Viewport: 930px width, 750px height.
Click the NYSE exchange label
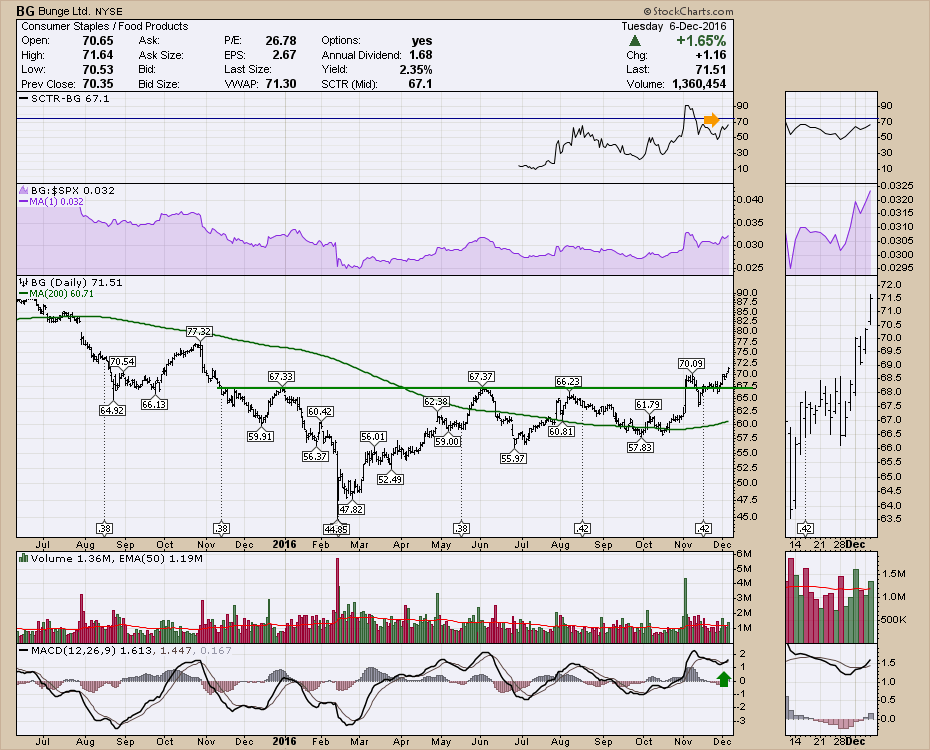pos(109,11)
